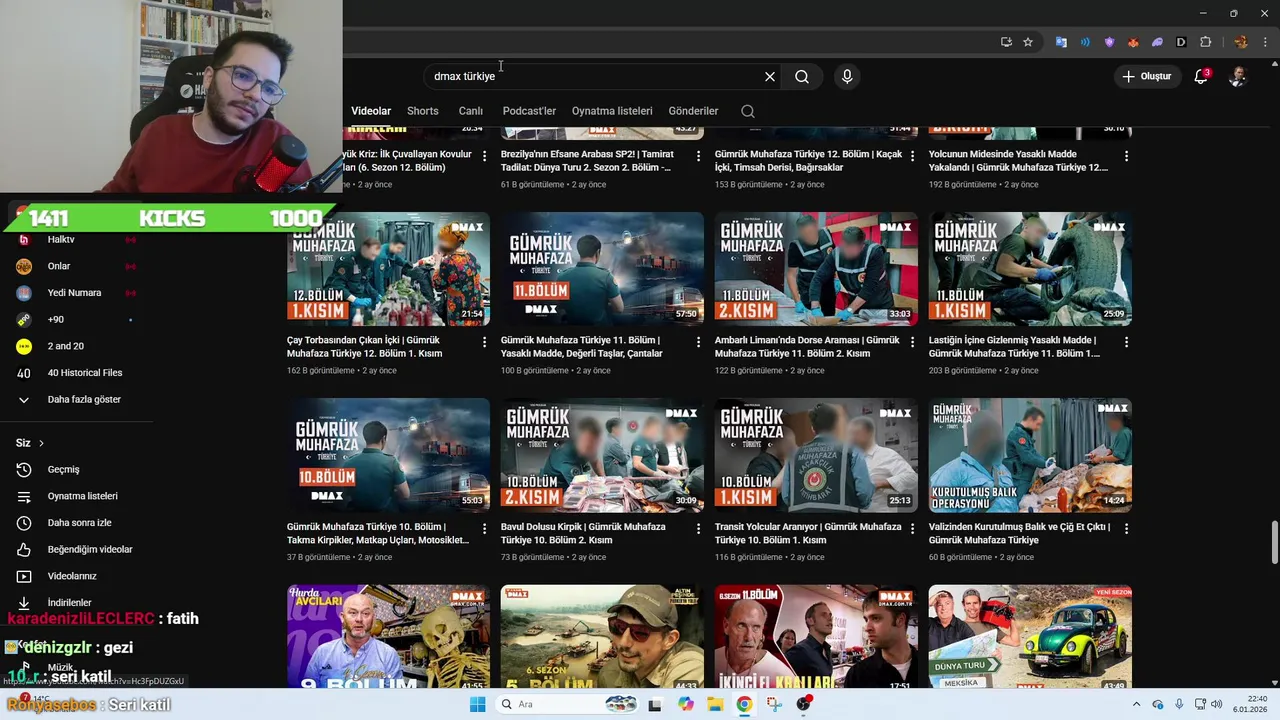
Task: Open 'Ambarlı Limanı'nda Dorse Araması' title link
Action: 807,346
